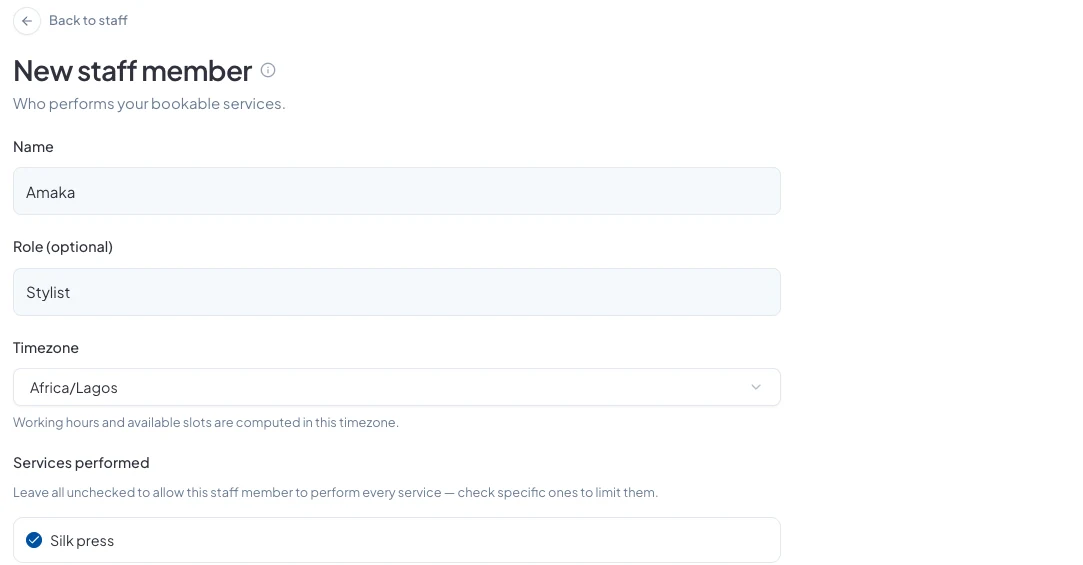Open the info icon beside New staff member
1083x565 pixels.
268,70
